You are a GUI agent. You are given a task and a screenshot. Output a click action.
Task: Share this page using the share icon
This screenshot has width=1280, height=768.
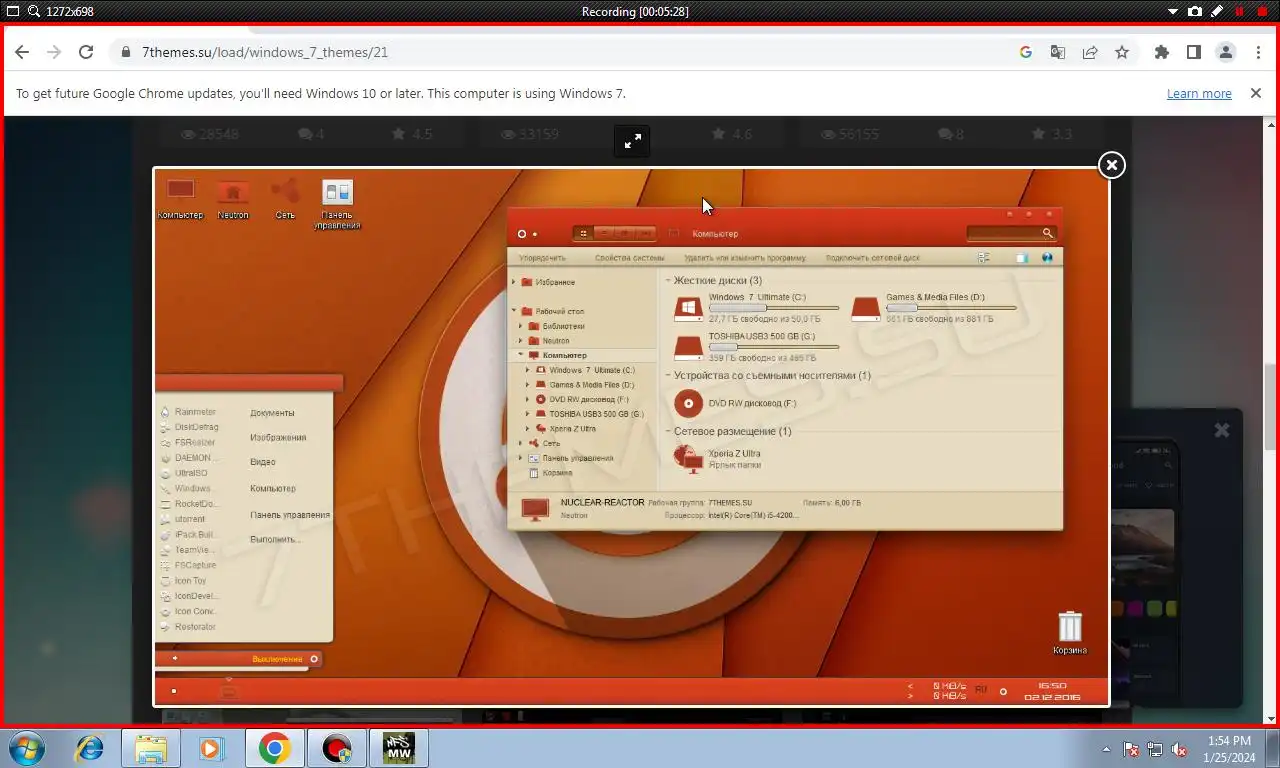(1090, 52)
